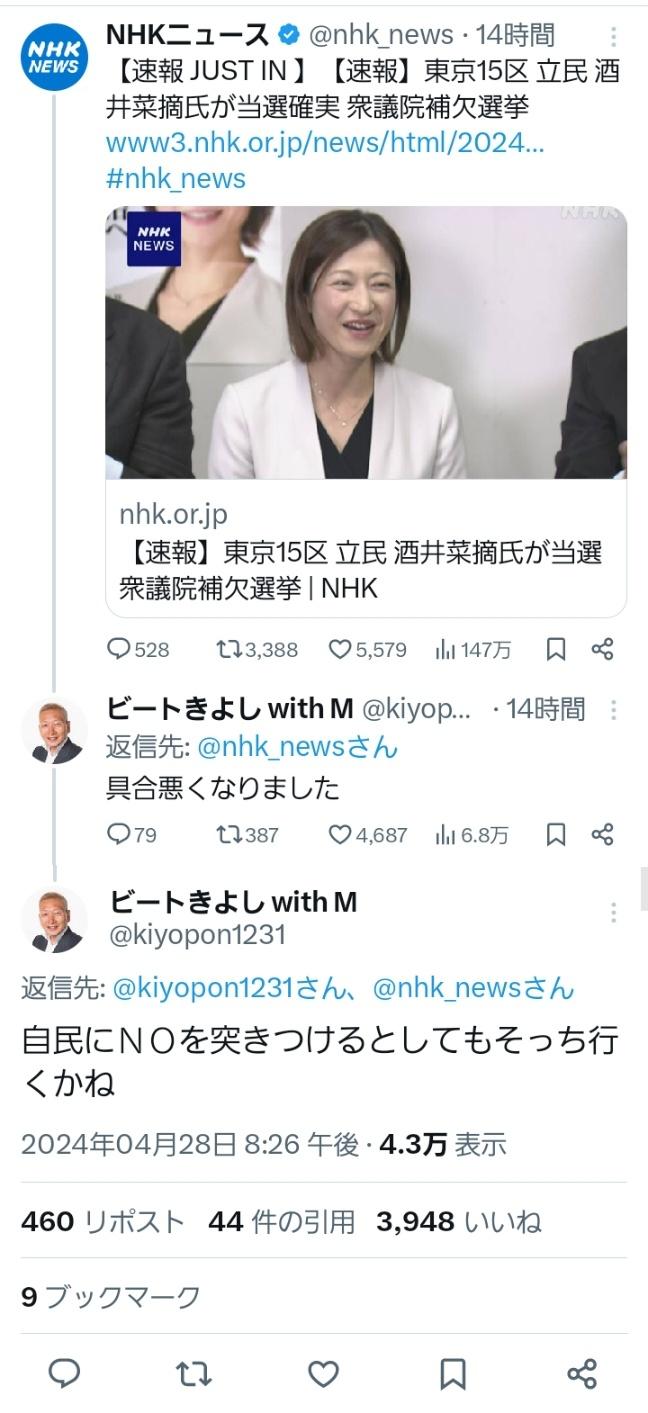Open replies on NHK tweet showing 528
This screenshot has height=1413, width=648.
coord(138,650)
